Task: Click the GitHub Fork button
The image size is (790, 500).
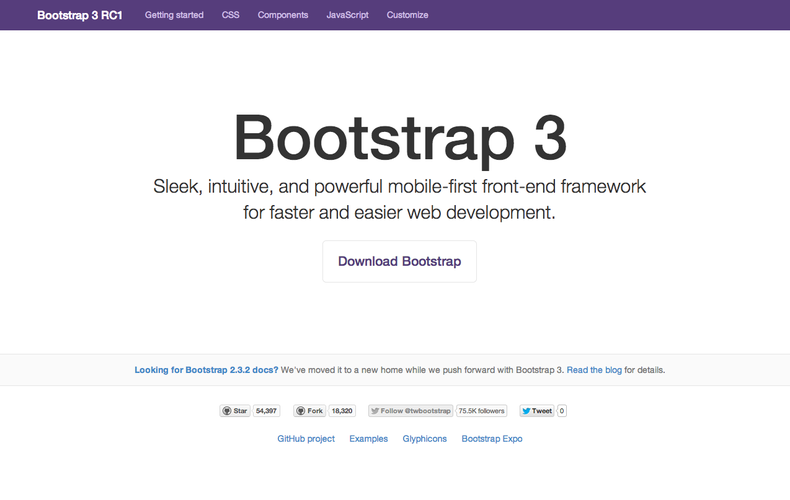Action: point(309,411)
